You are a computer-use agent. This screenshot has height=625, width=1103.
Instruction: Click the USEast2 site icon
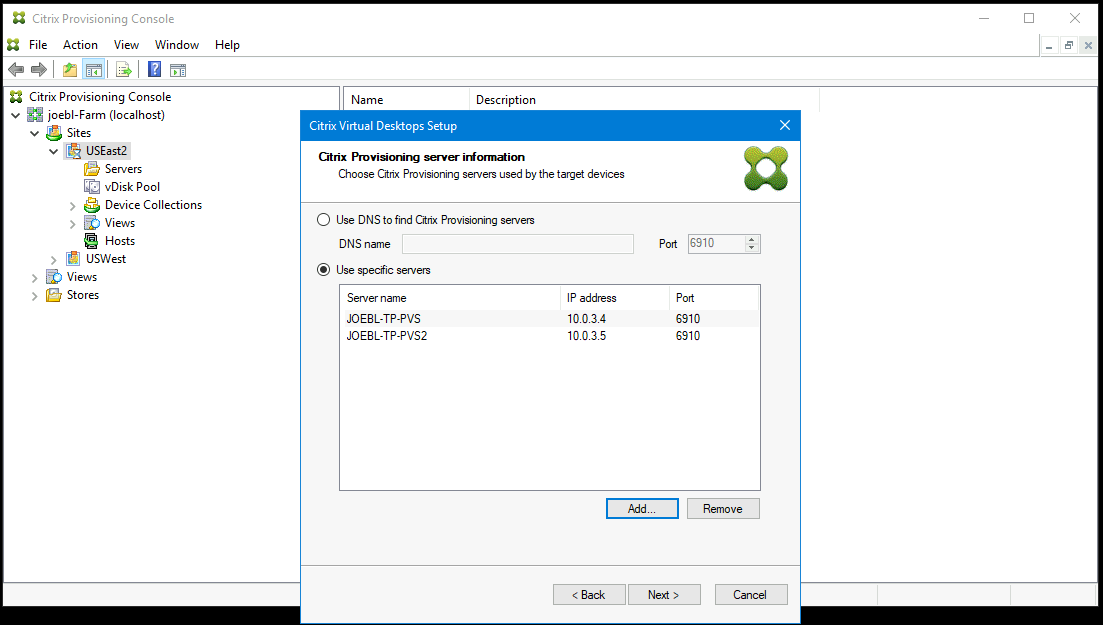tap(73, 151)
